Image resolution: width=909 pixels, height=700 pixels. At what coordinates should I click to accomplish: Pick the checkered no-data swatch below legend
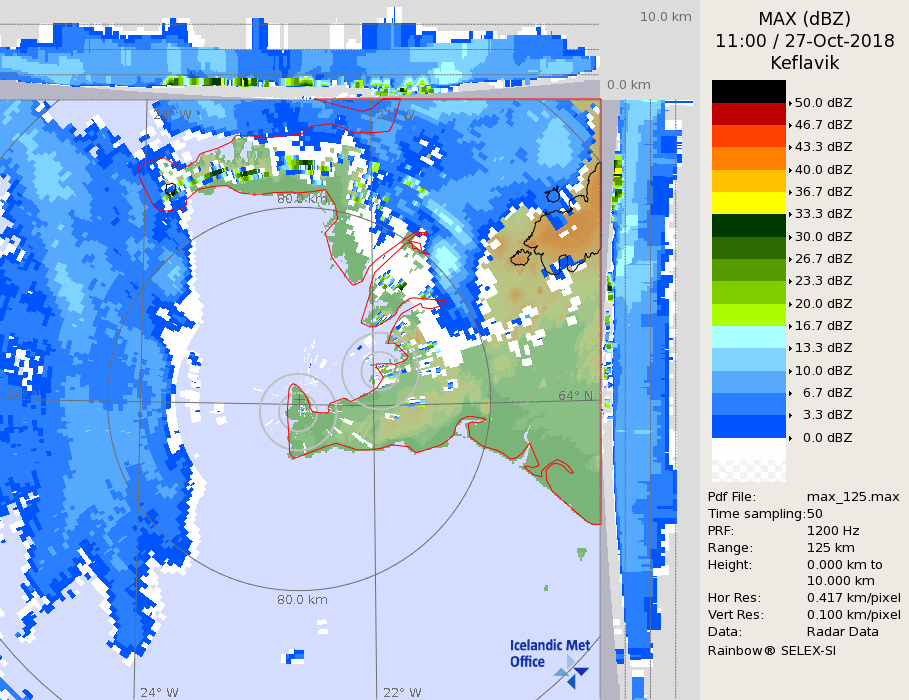[748, 460]
